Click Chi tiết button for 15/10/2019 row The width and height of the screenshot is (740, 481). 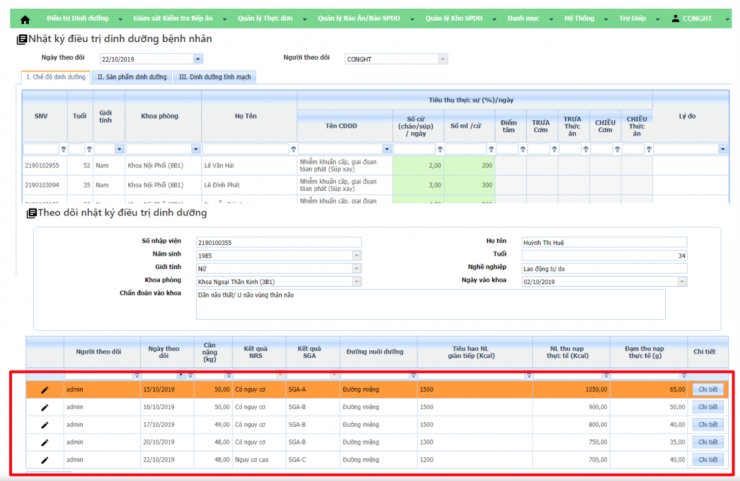[x=708, y=390]
